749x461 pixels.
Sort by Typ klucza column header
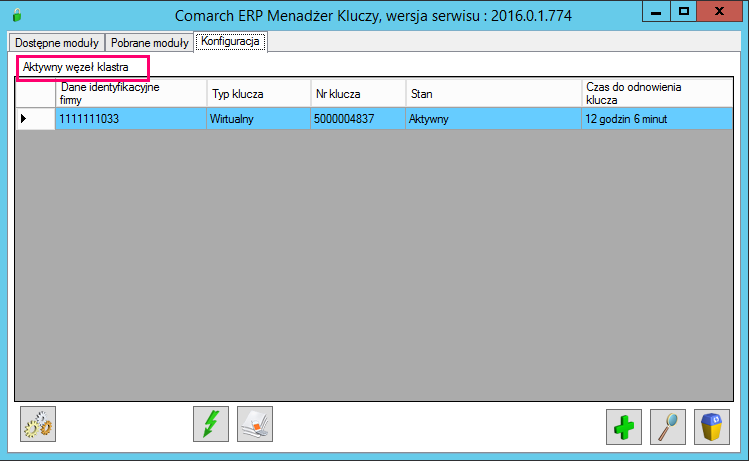(x=258, y=93)
